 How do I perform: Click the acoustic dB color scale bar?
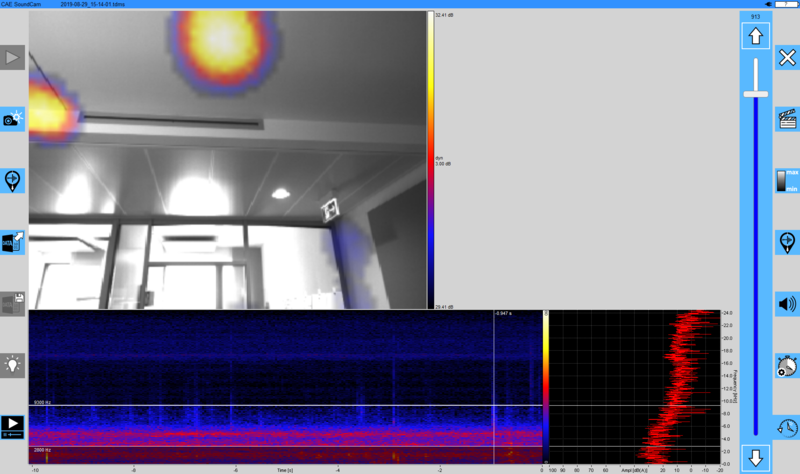click(431, 160)
